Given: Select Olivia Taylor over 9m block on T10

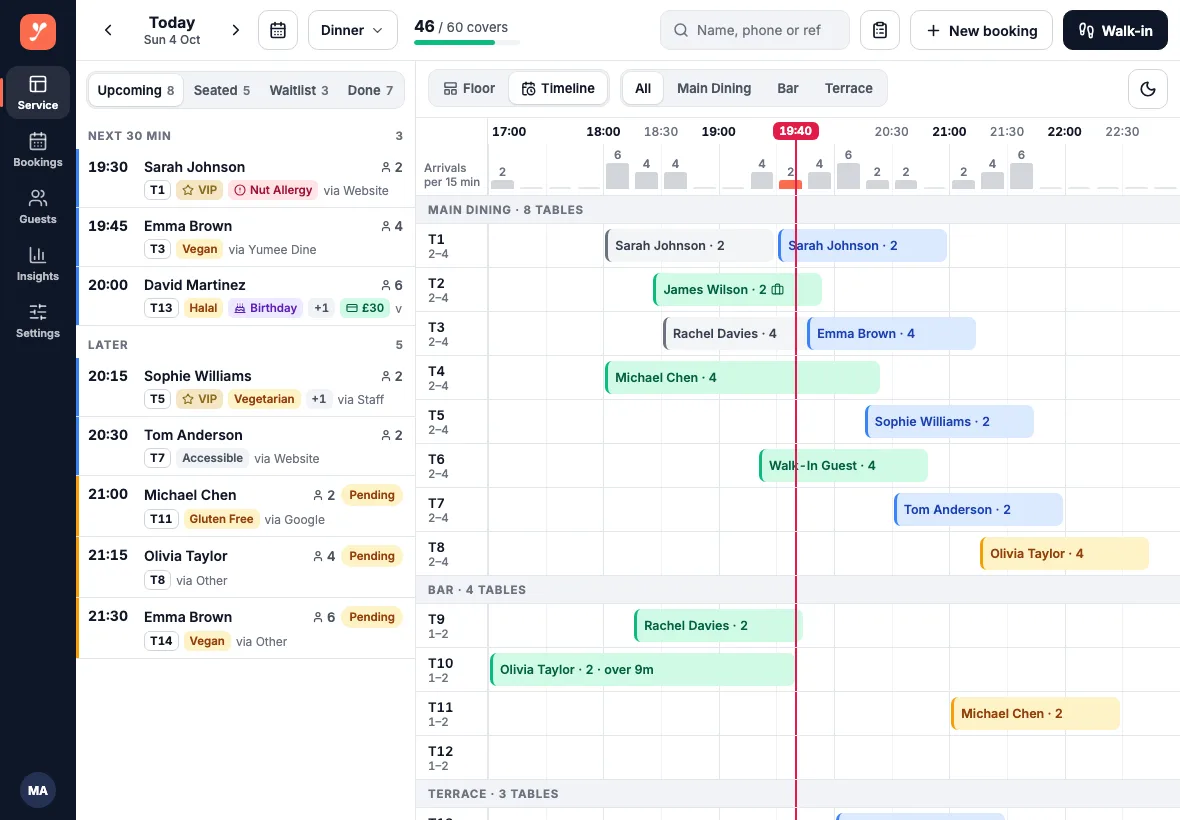Looking at the screenshot, I should [x=642, y=670].
